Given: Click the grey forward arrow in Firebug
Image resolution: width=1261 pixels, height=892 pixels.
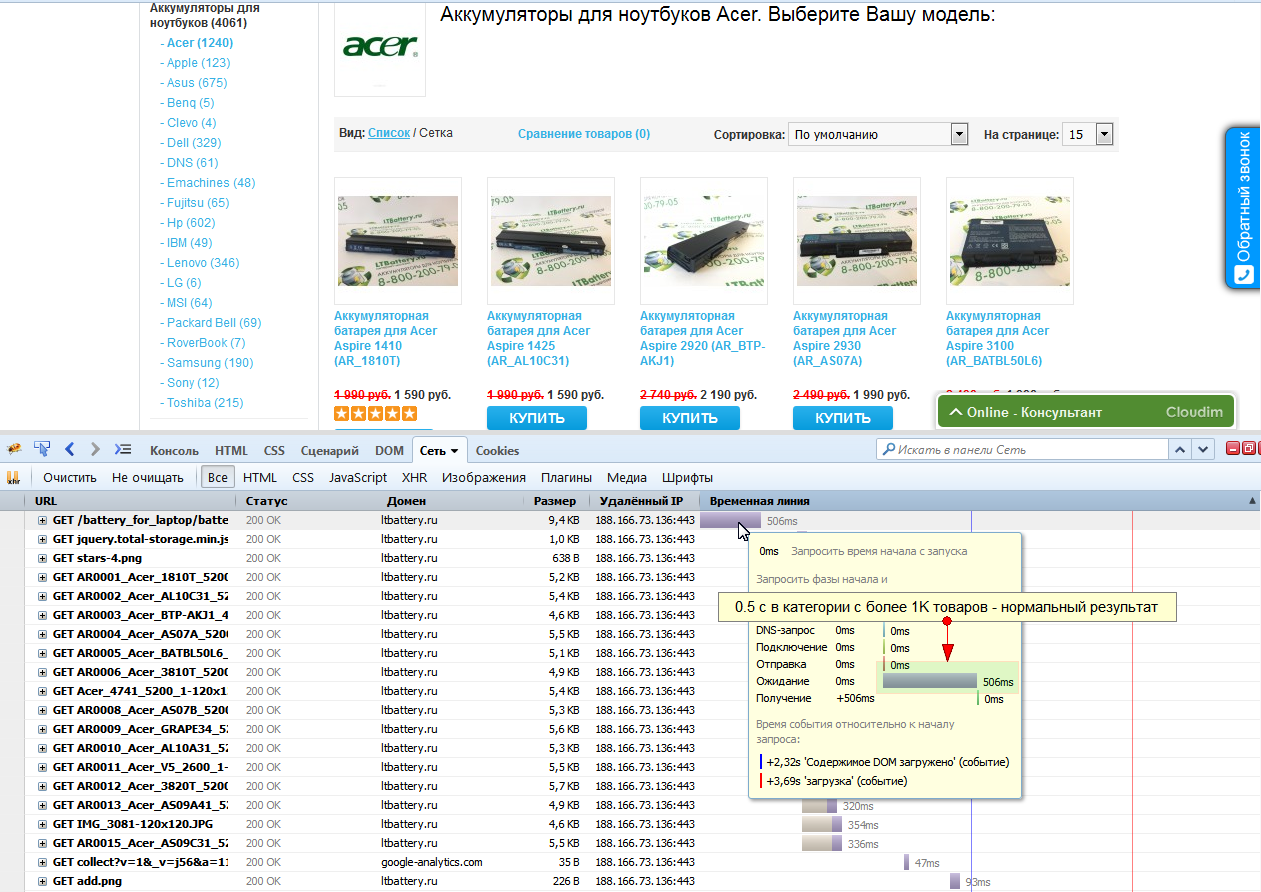Looking at the screenshot, I should coord(95,449).
